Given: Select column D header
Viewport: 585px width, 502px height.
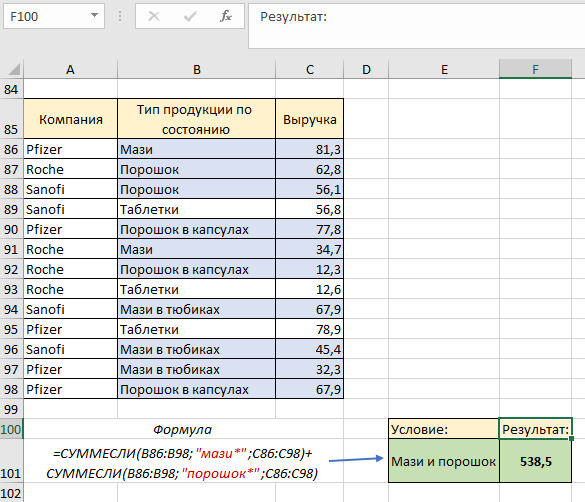Looking at the screenshot, I should 366,69.
